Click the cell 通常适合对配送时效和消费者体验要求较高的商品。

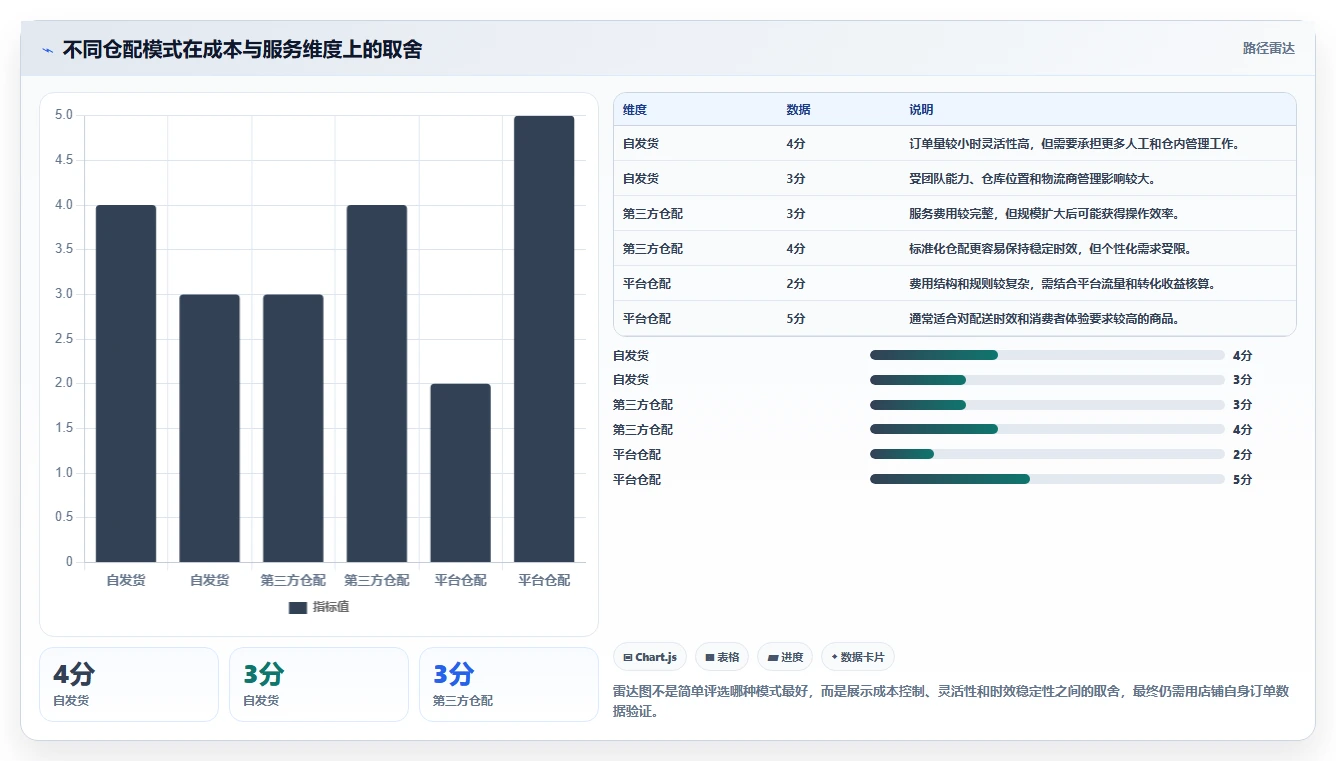[1044, 319]
